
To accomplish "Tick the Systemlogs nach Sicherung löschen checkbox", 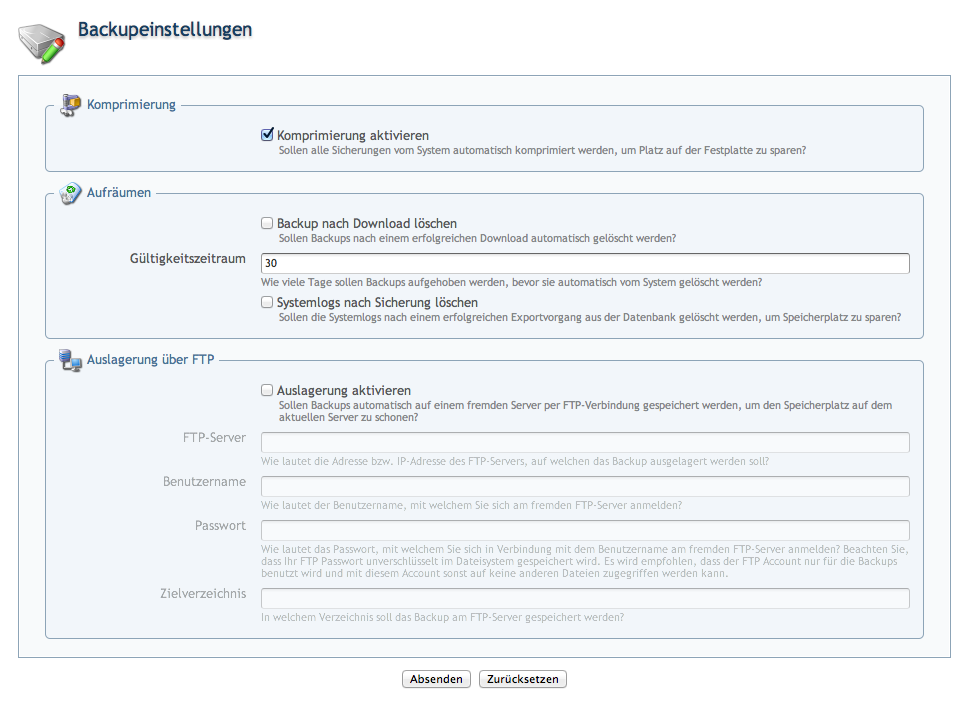I will 267,302.
